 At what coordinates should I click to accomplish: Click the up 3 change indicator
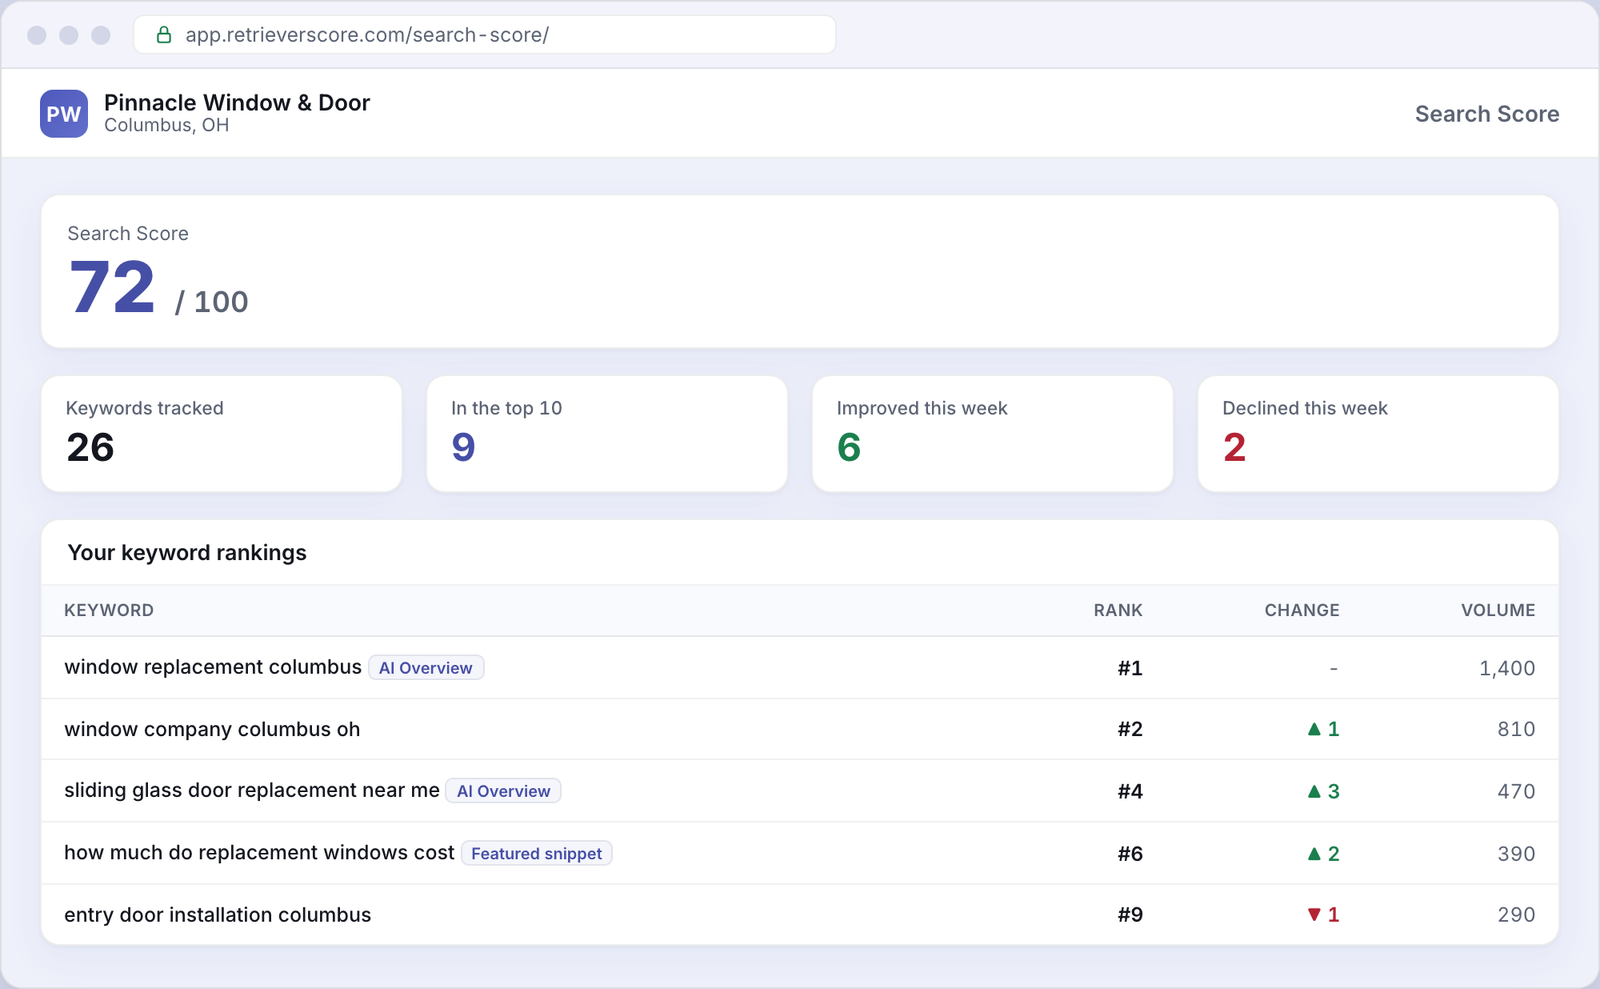1323,792
